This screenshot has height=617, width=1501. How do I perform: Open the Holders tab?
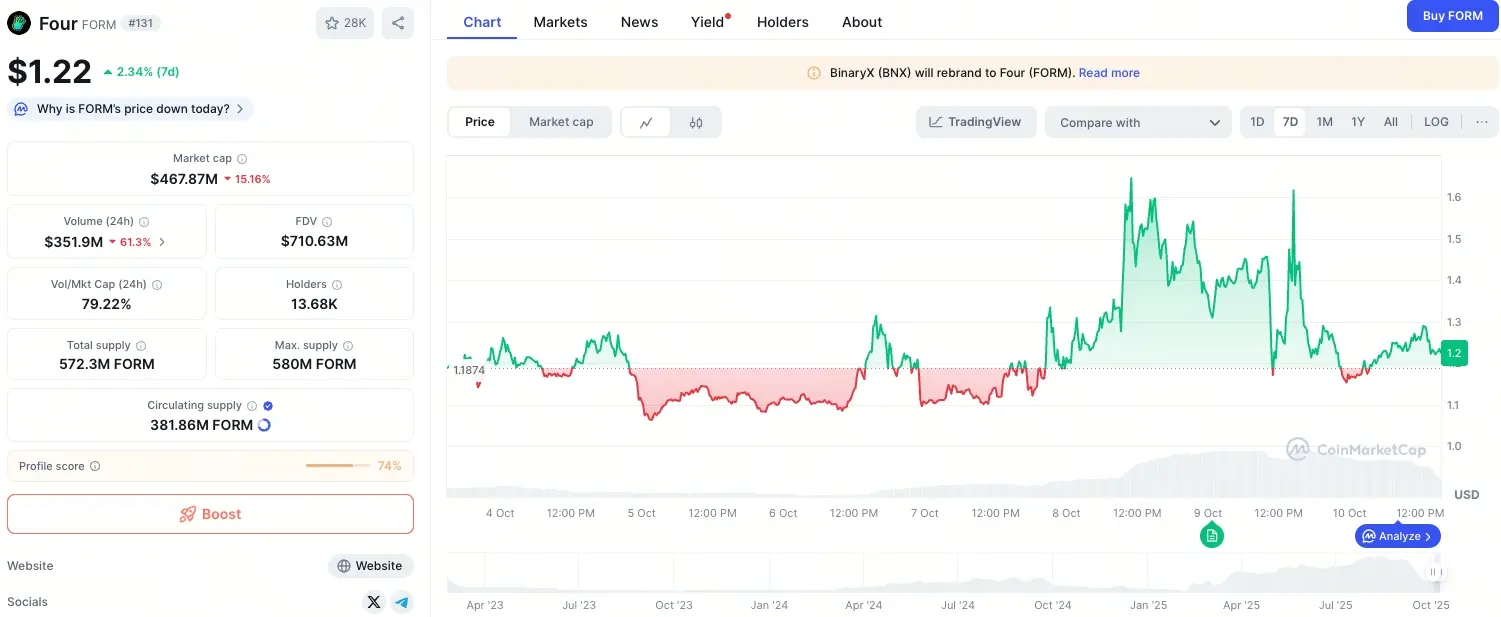click(782, 22)
